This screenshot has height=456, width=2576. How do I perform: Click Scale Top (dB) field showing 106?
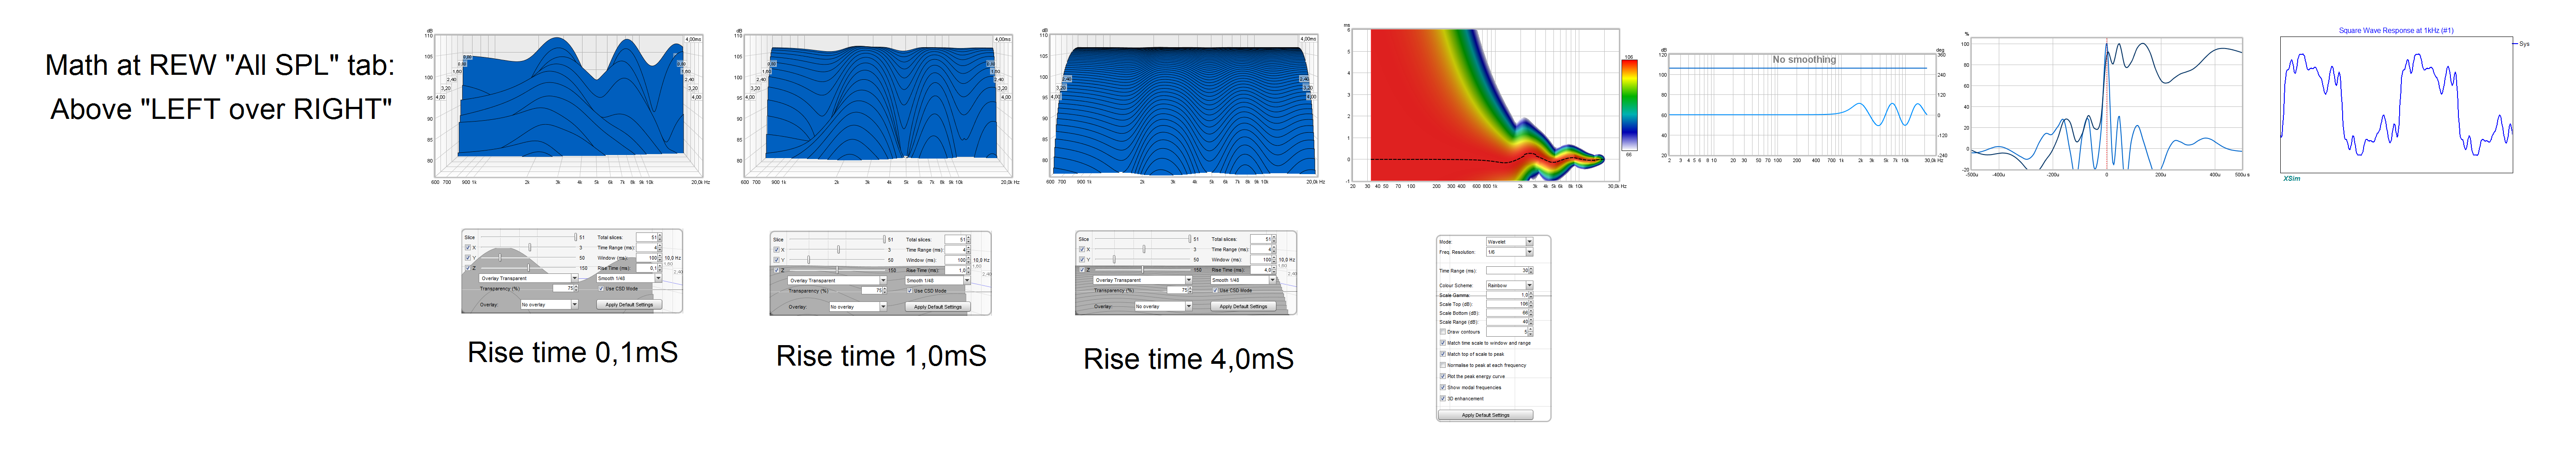click(x=1510, y=304)
